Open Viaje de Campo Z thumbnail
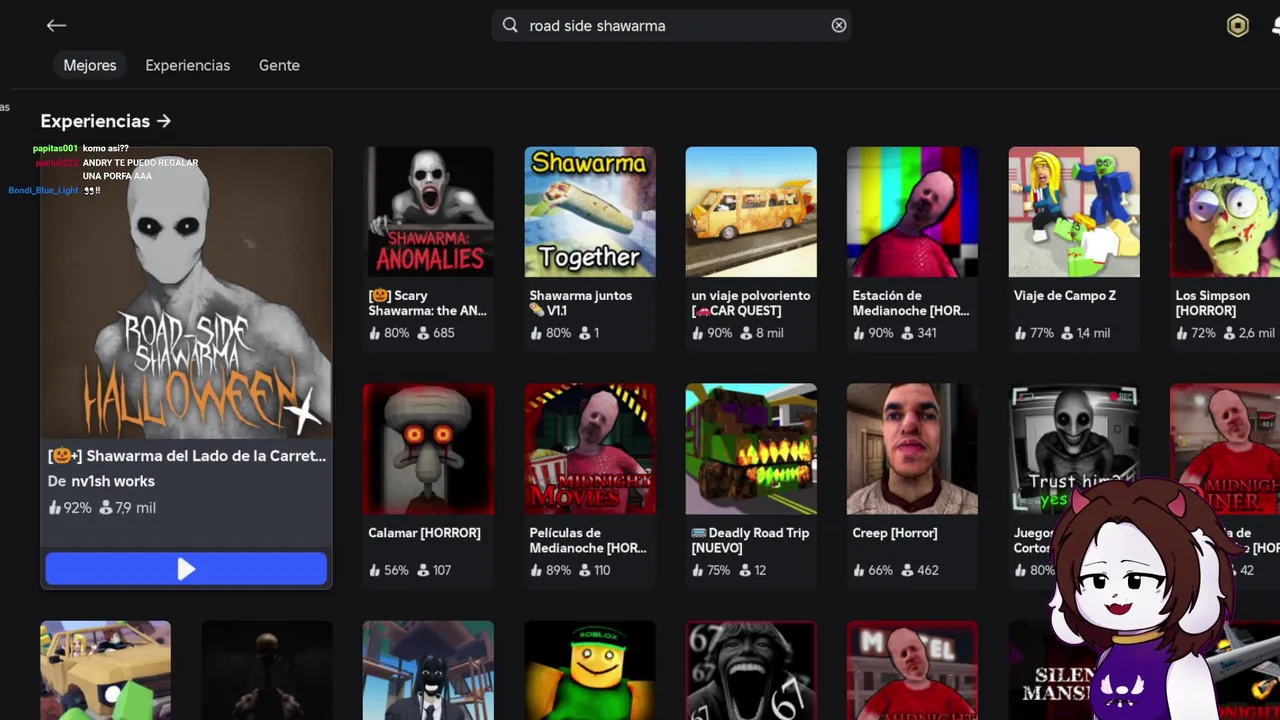This screenshot has height=720, width=1280. (x=1074, y=212)
